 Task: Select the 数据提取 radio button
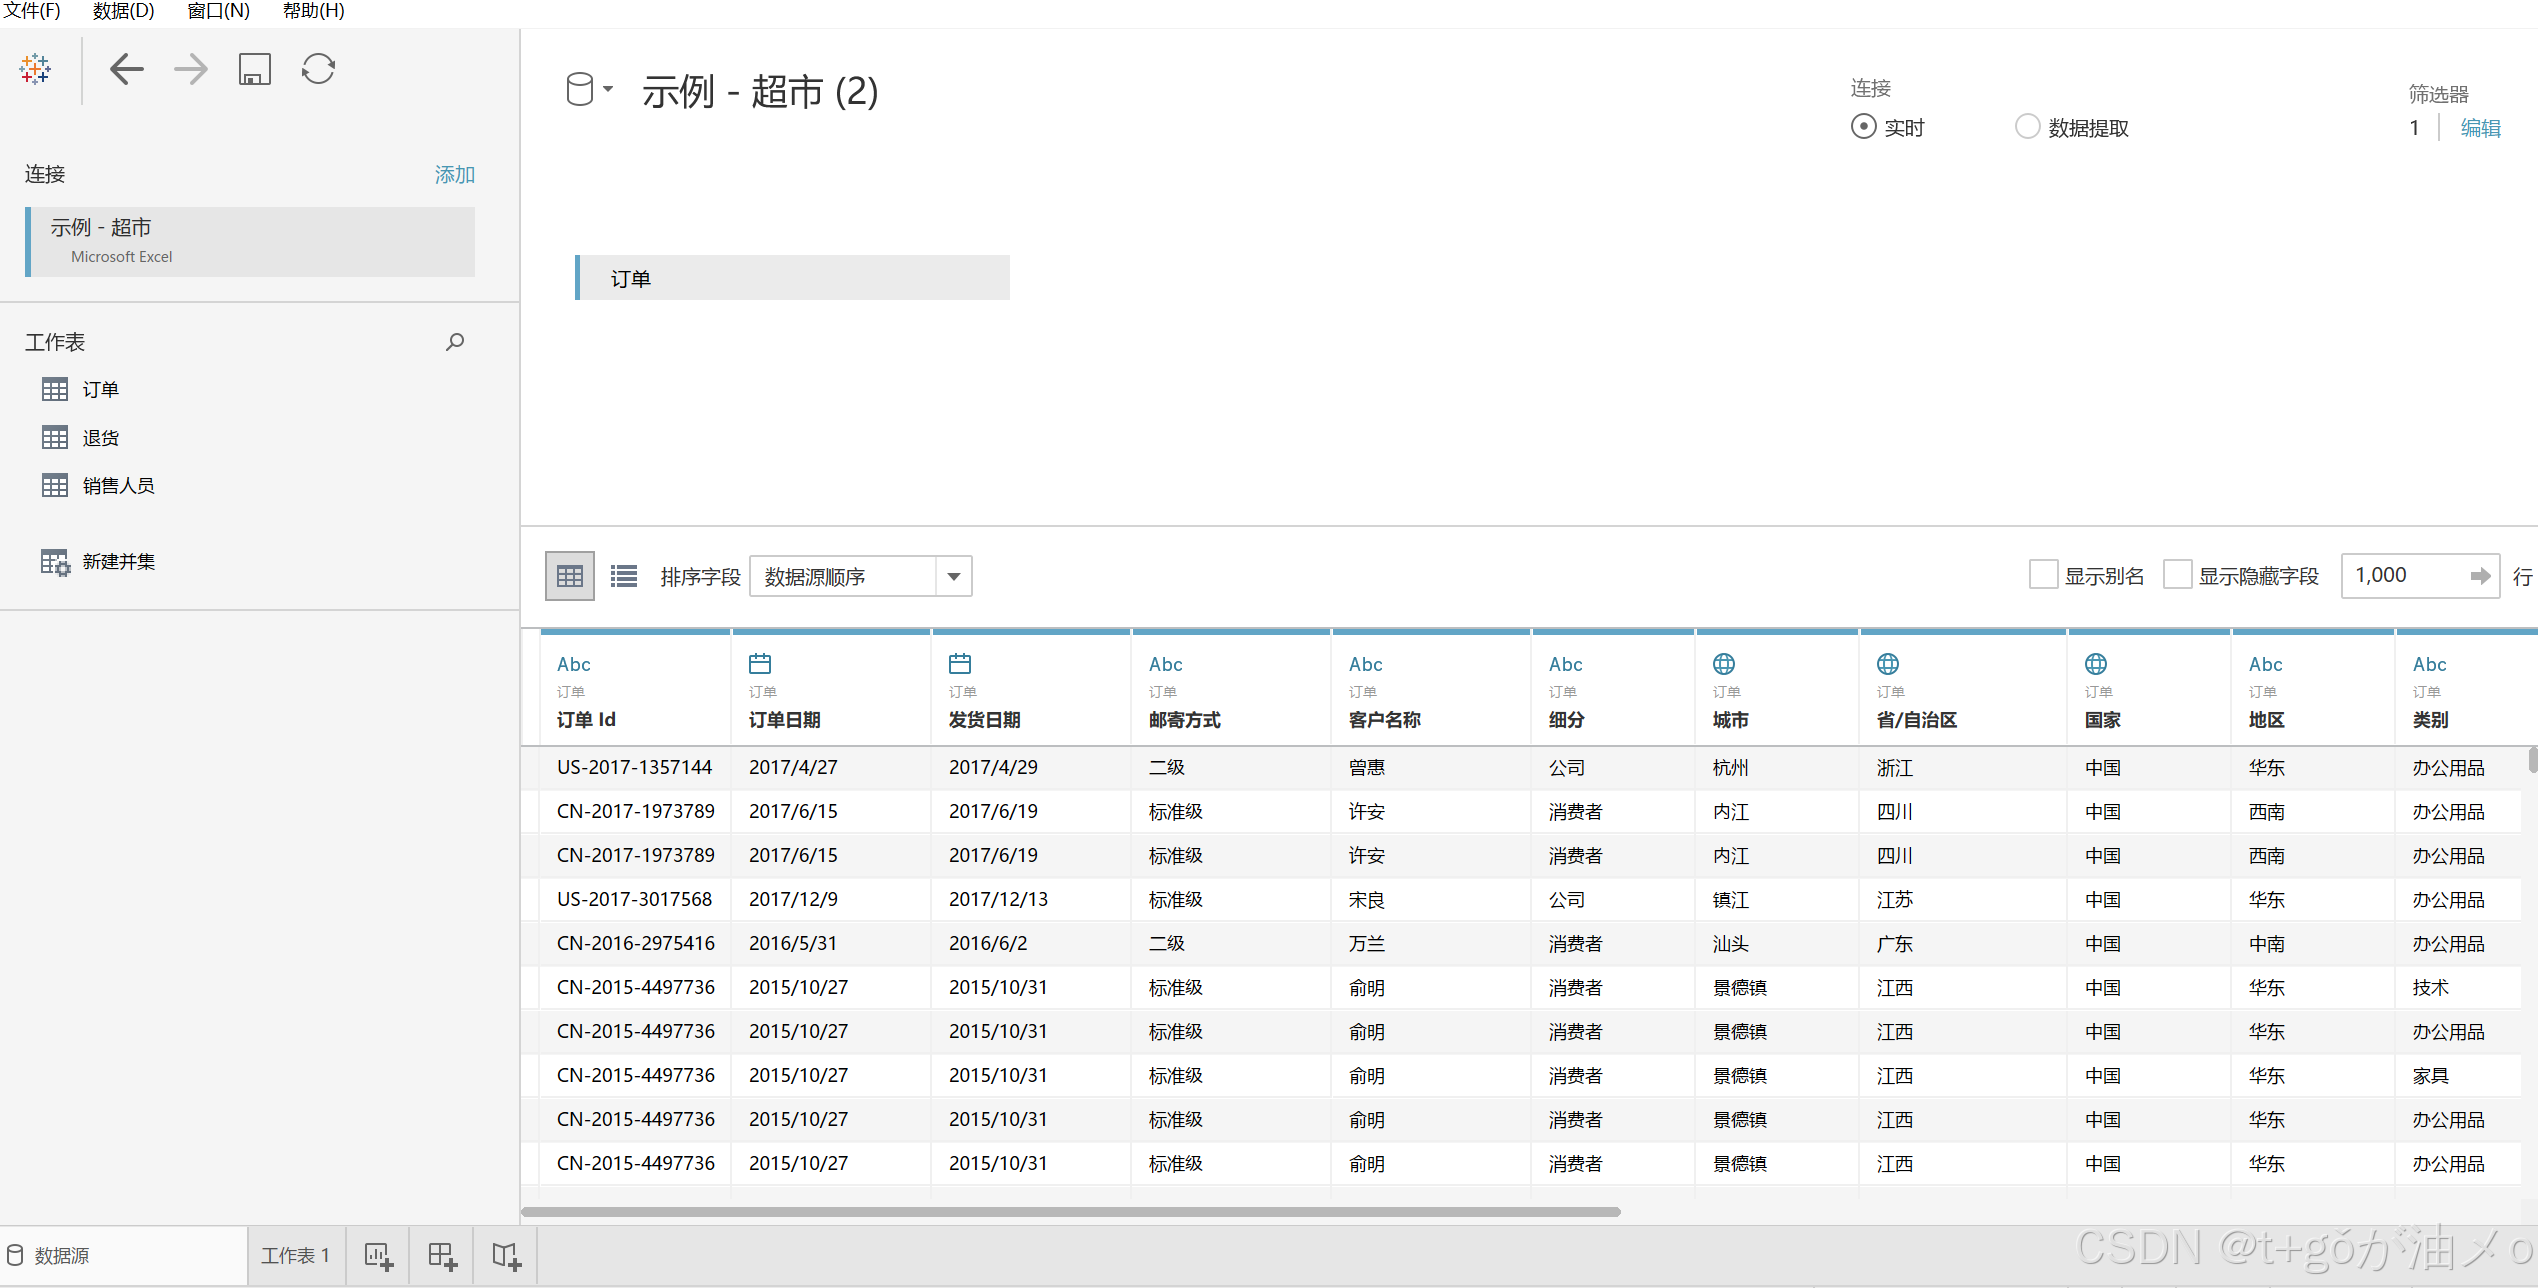2027,127
